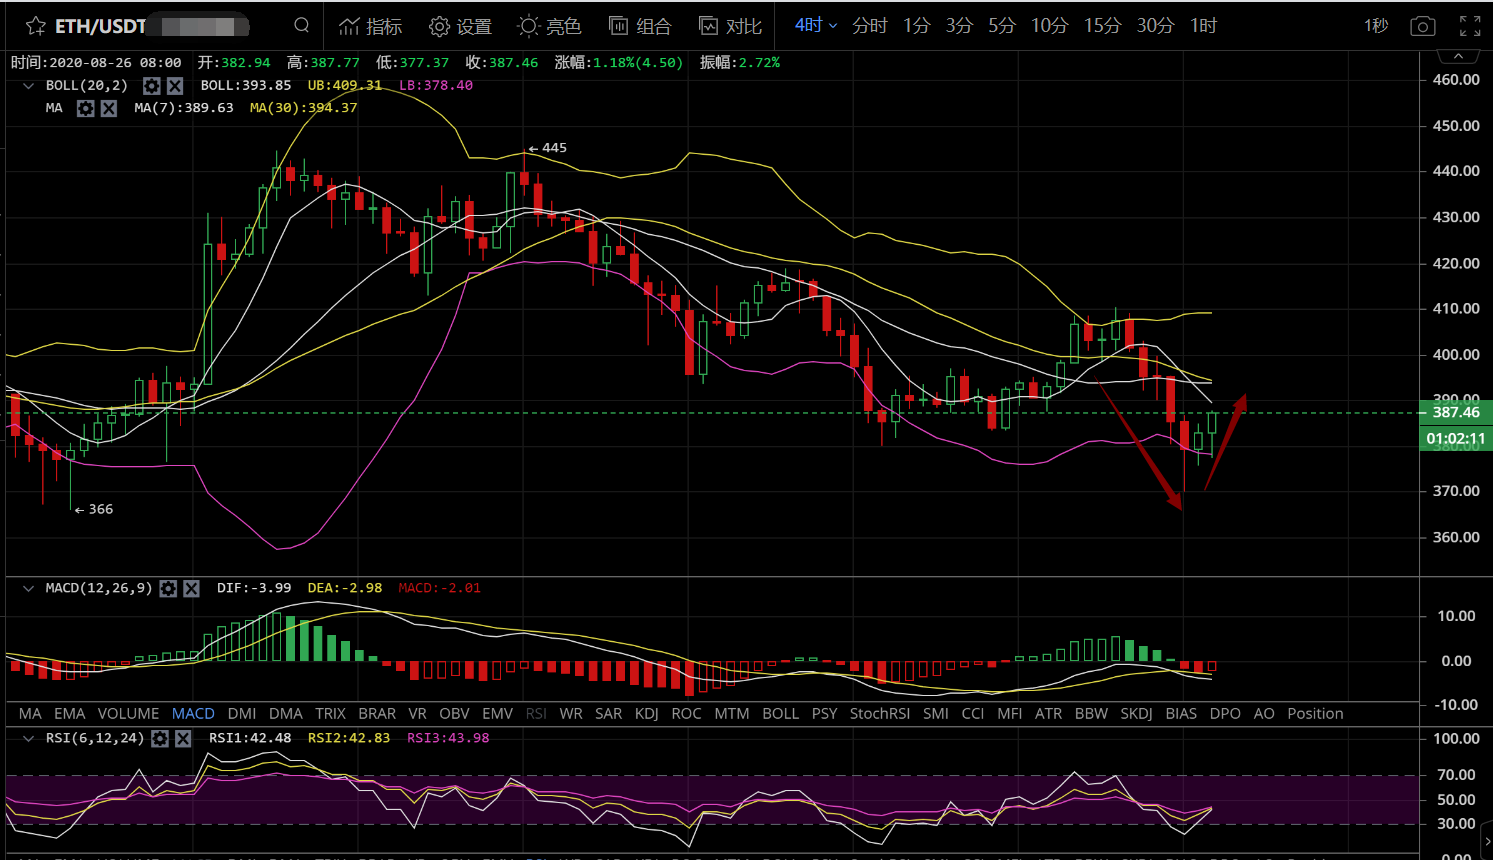The height and width of the screenshot is (860, 1493).
Task: Remove the MA indicator with its X
Action: click(109, 108)
